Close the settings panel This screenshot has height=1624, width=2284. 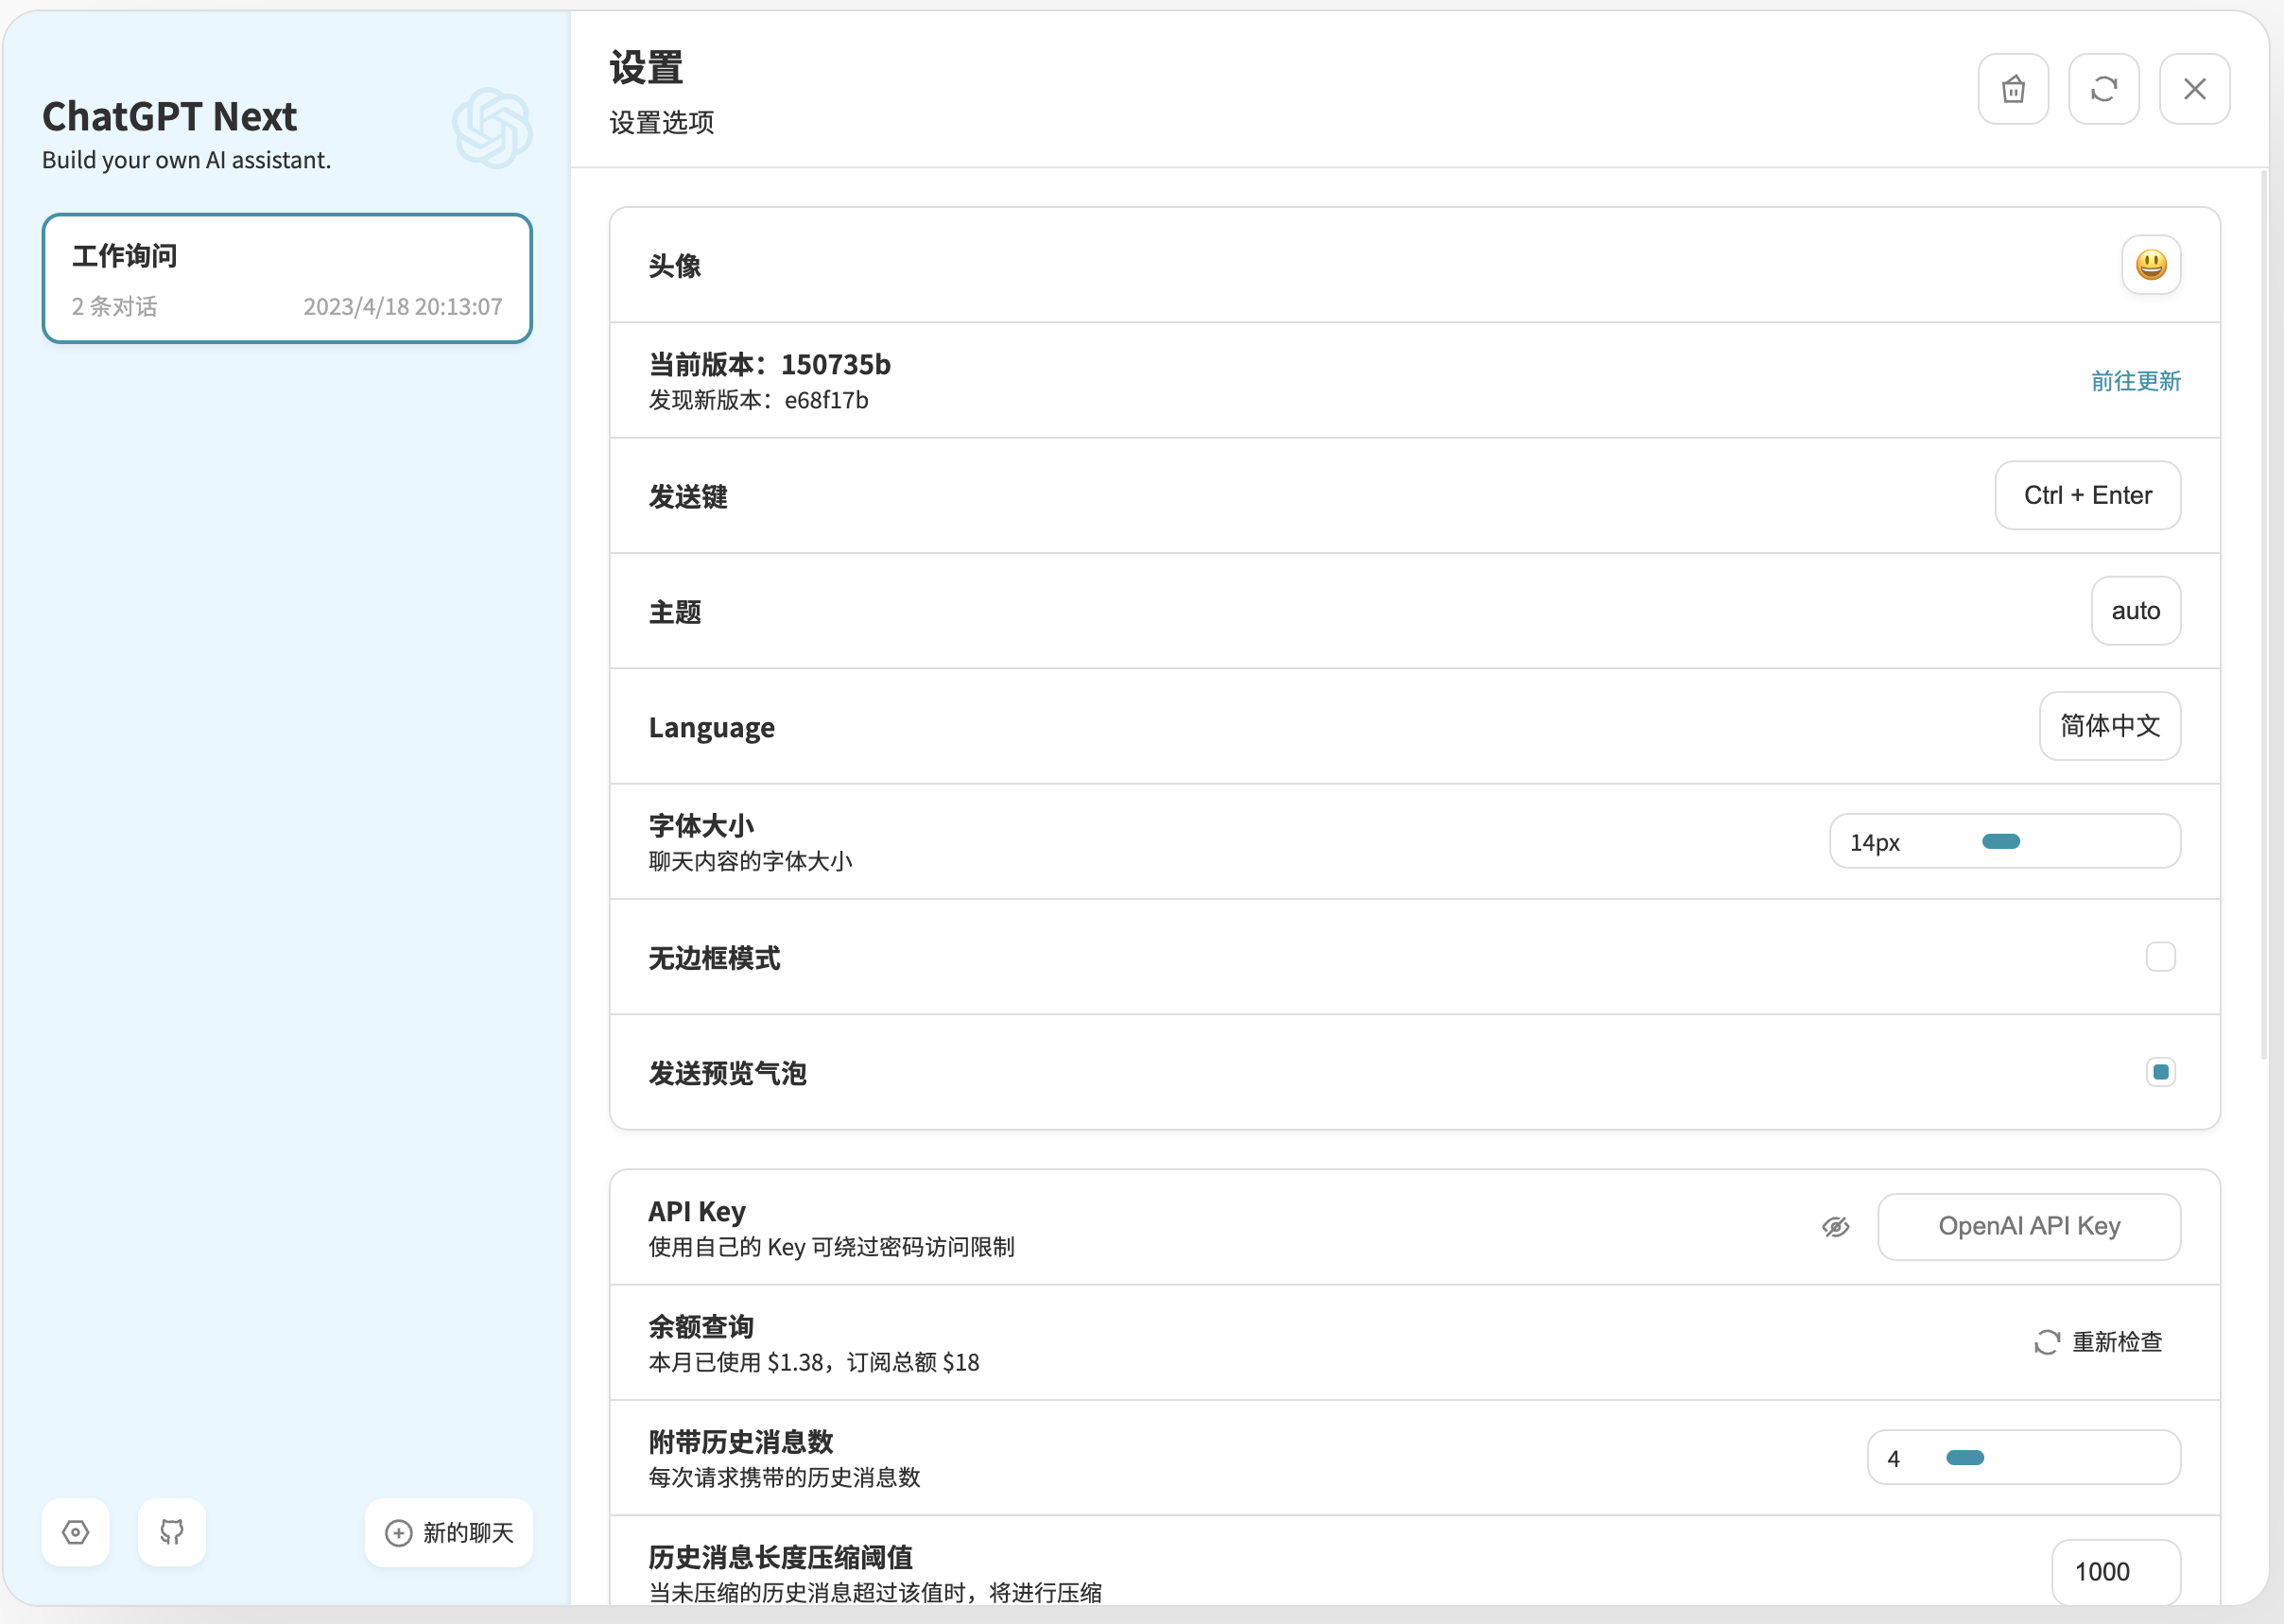2194,89
